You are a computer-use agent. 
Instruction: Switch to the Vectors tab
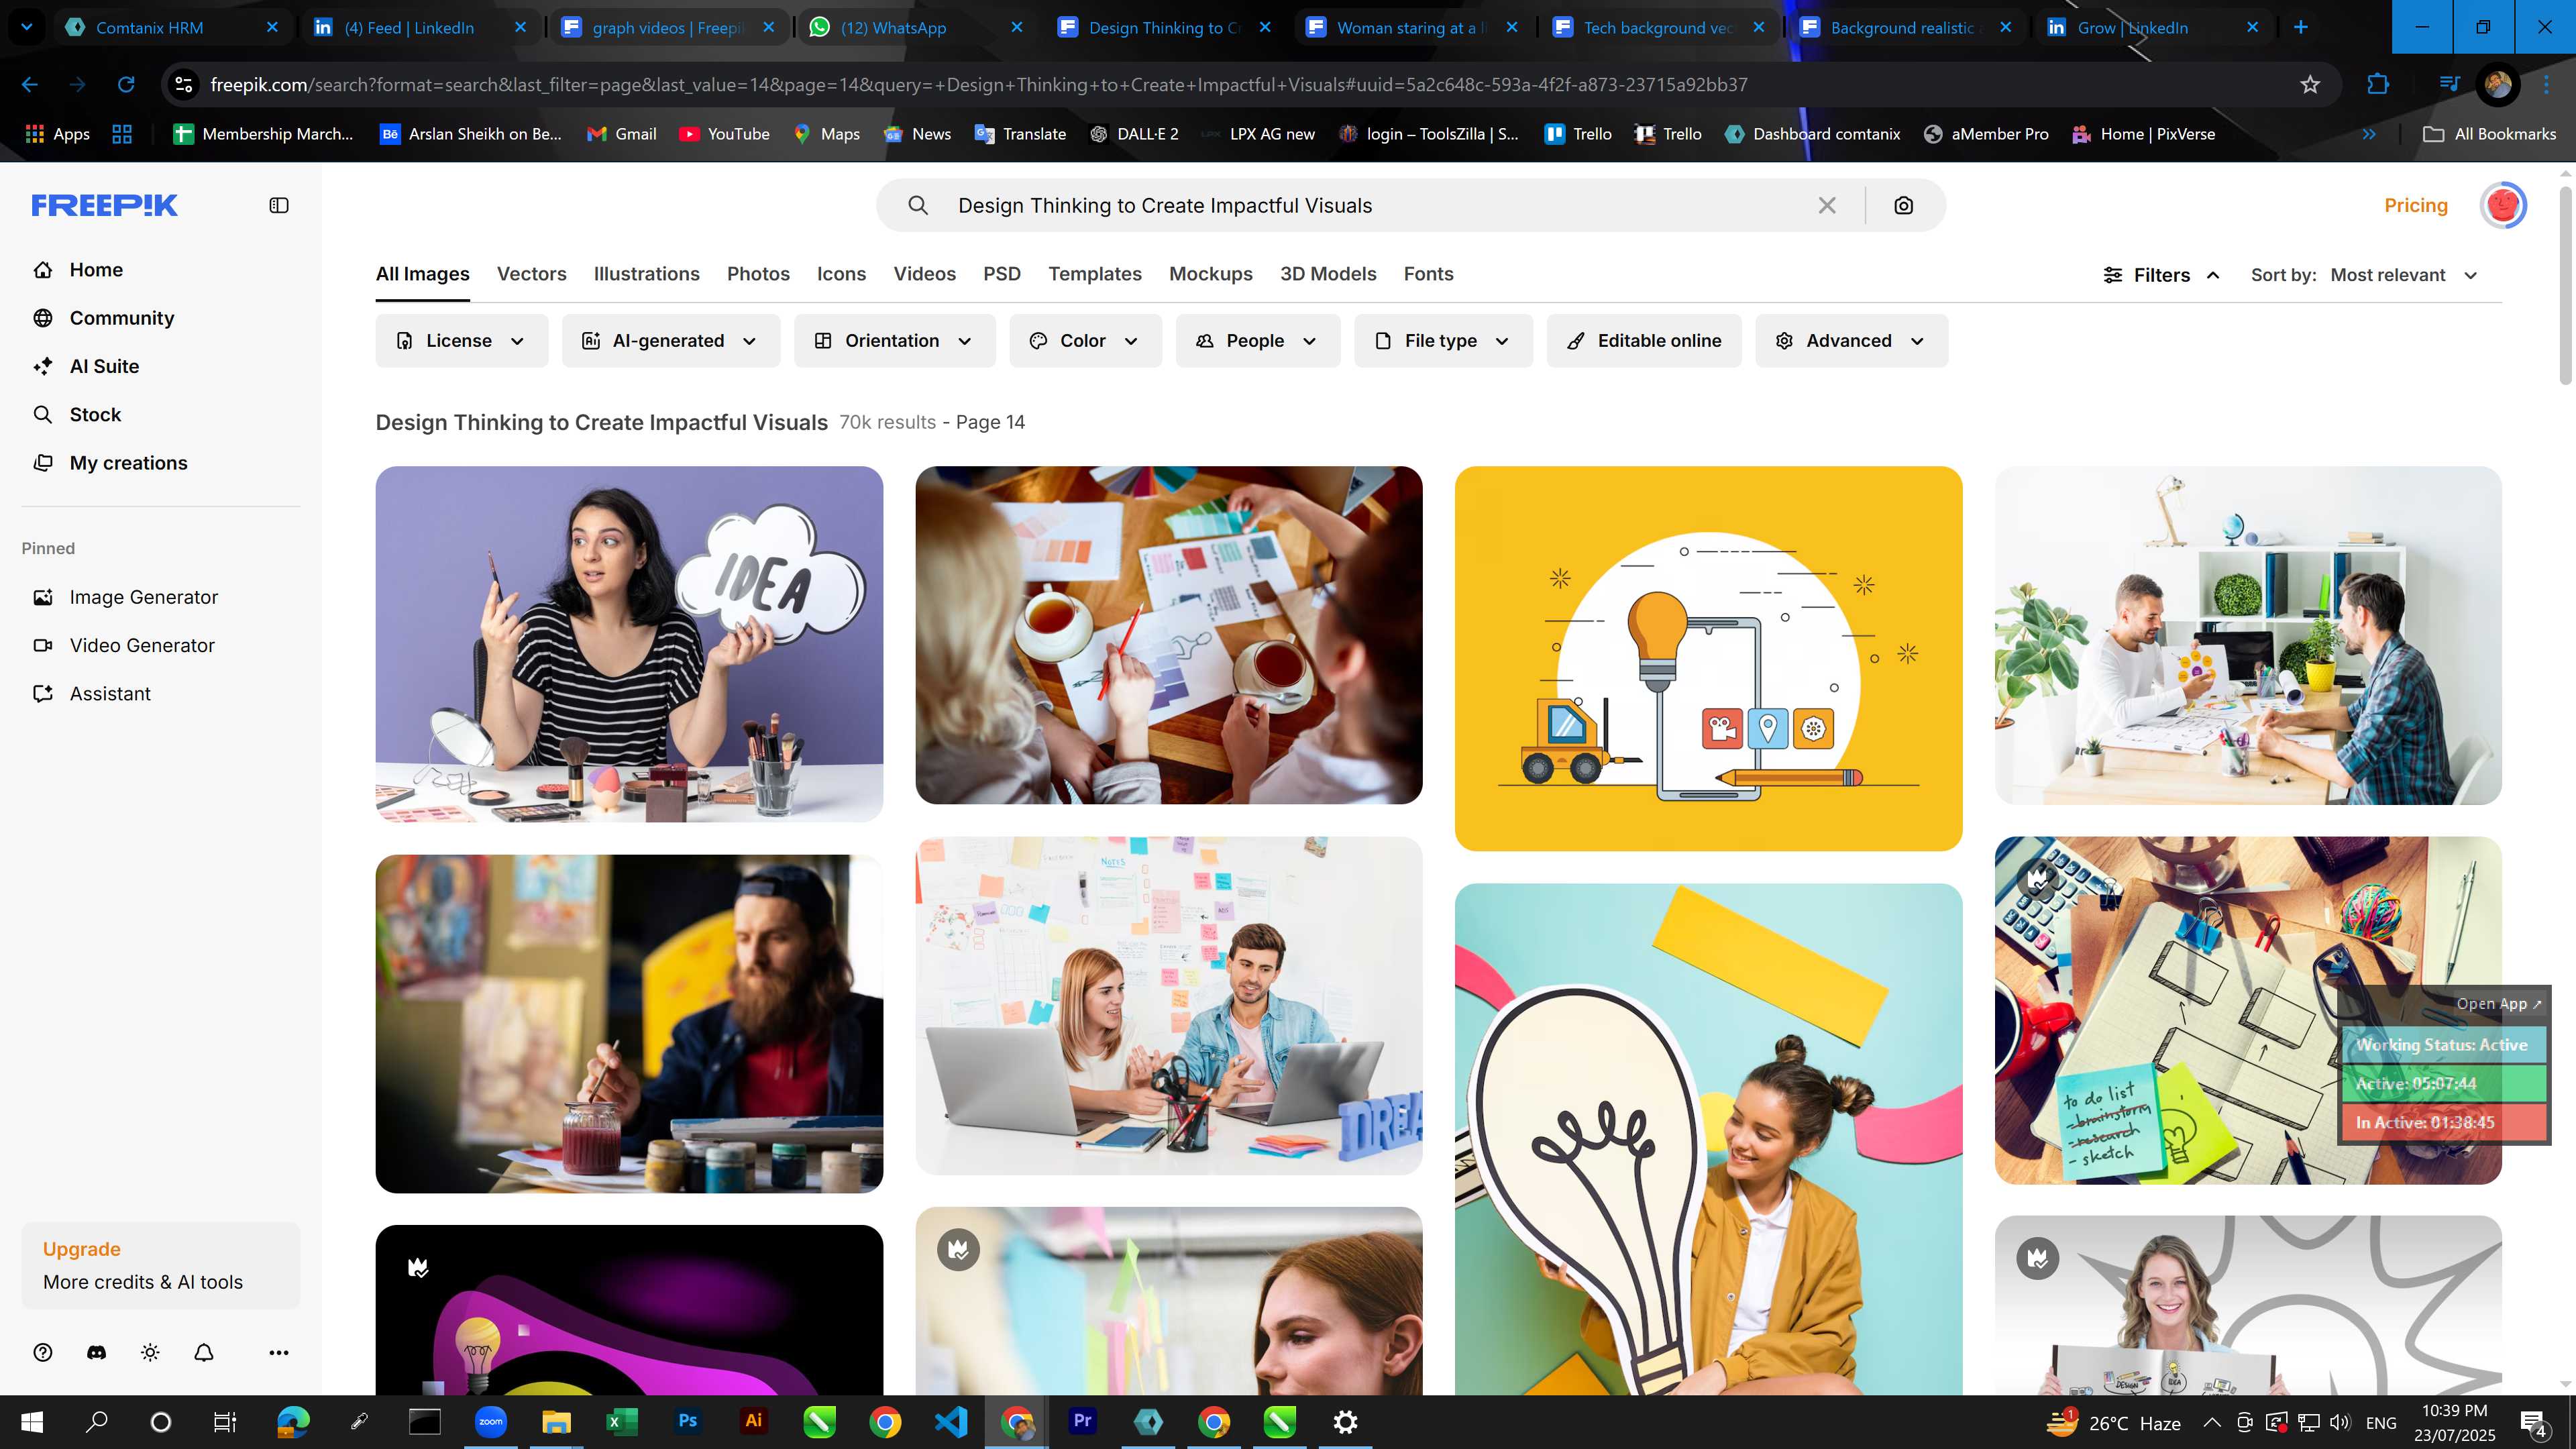point(531,274)
